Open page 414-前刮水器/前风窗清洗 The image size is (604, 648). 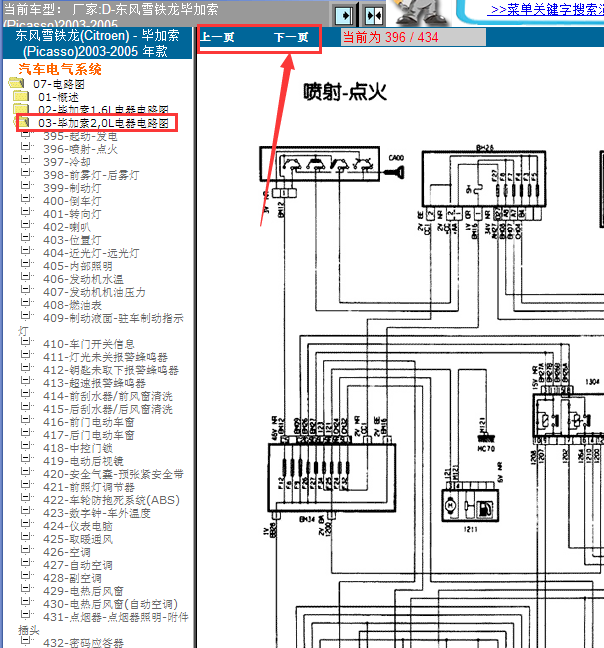pos(107,396)
